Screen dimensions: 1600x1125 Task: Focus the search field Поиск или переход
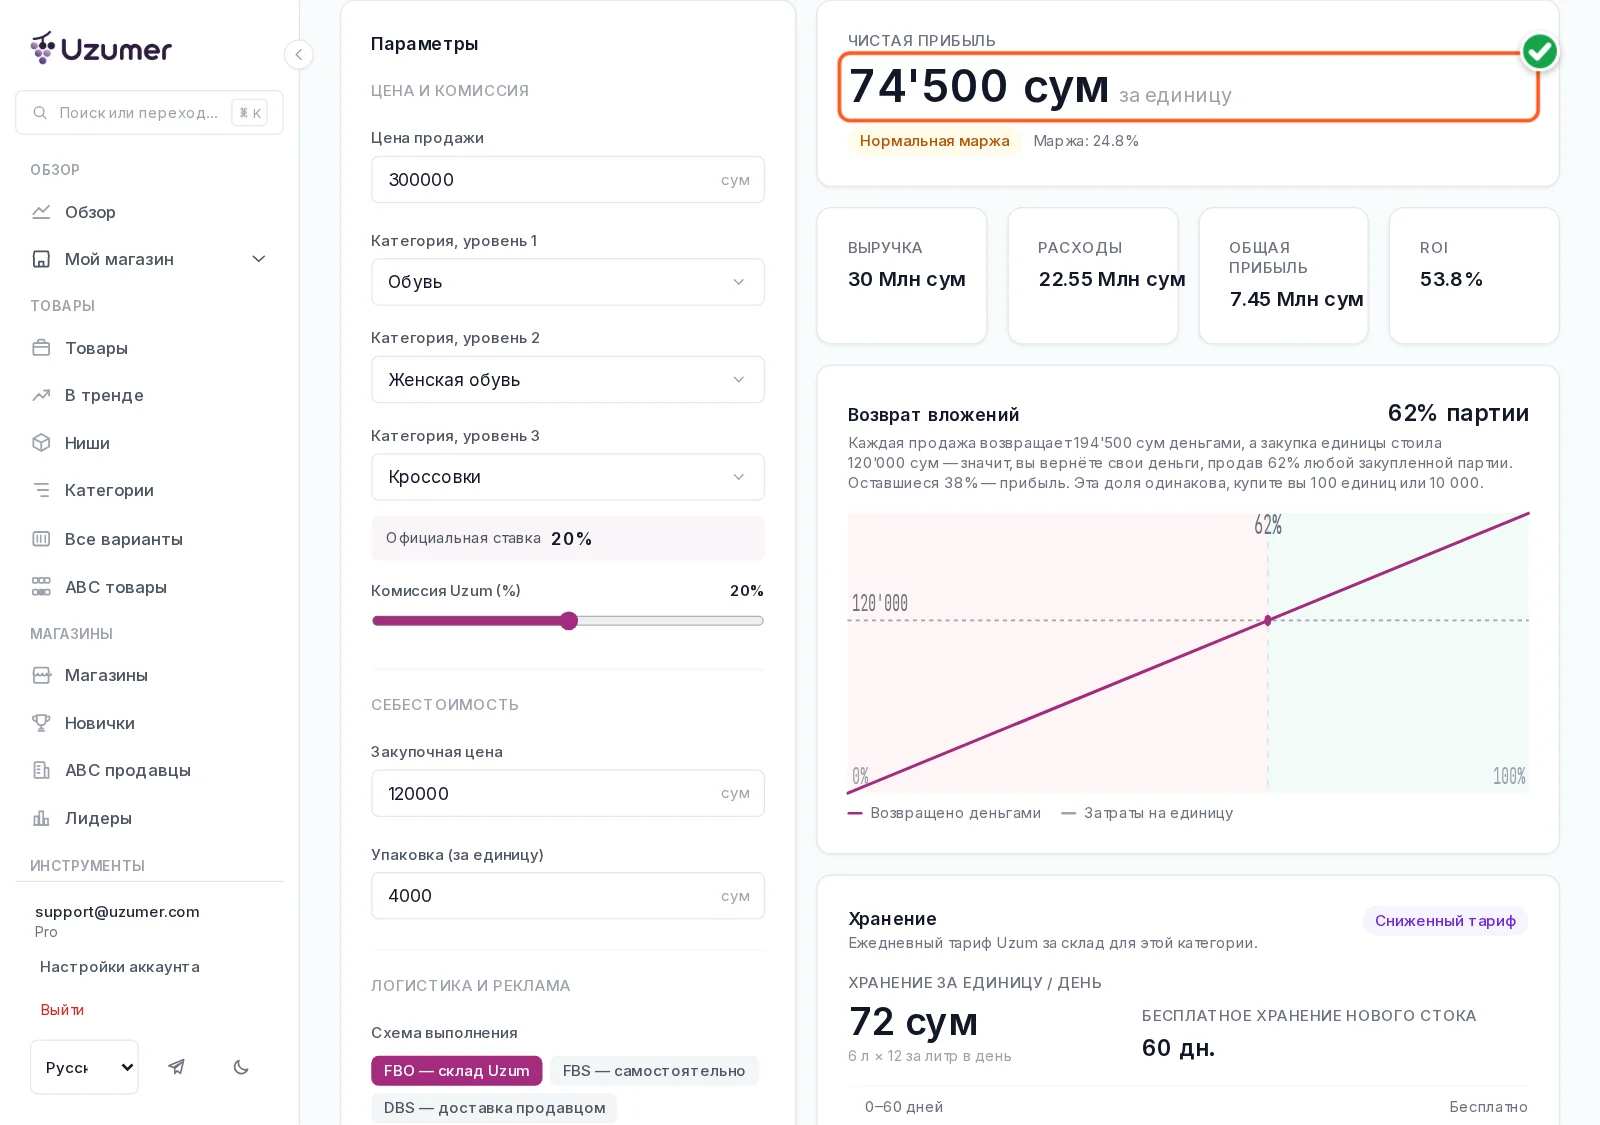click(149, 113)
